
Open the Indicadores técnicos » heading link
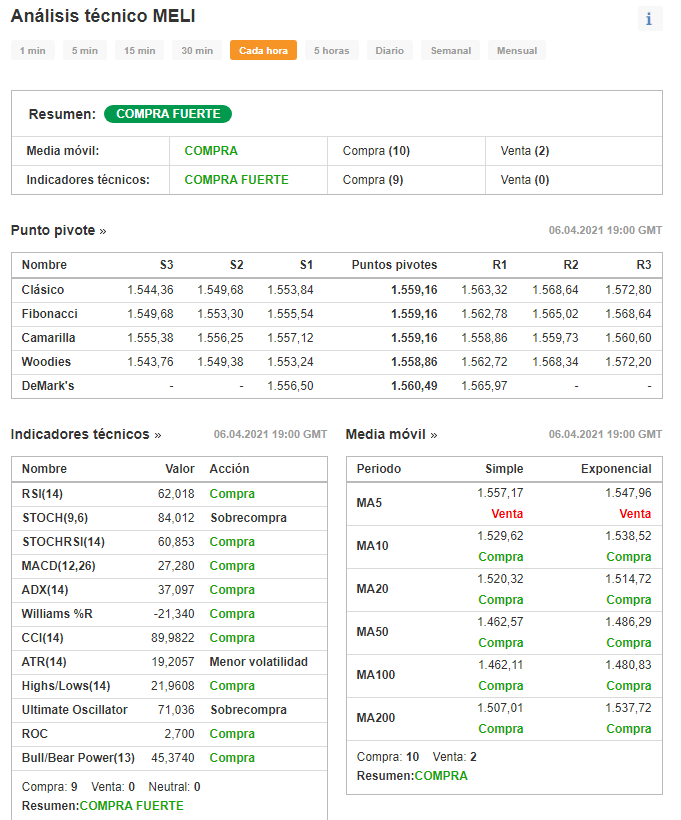tap(86, 435)
